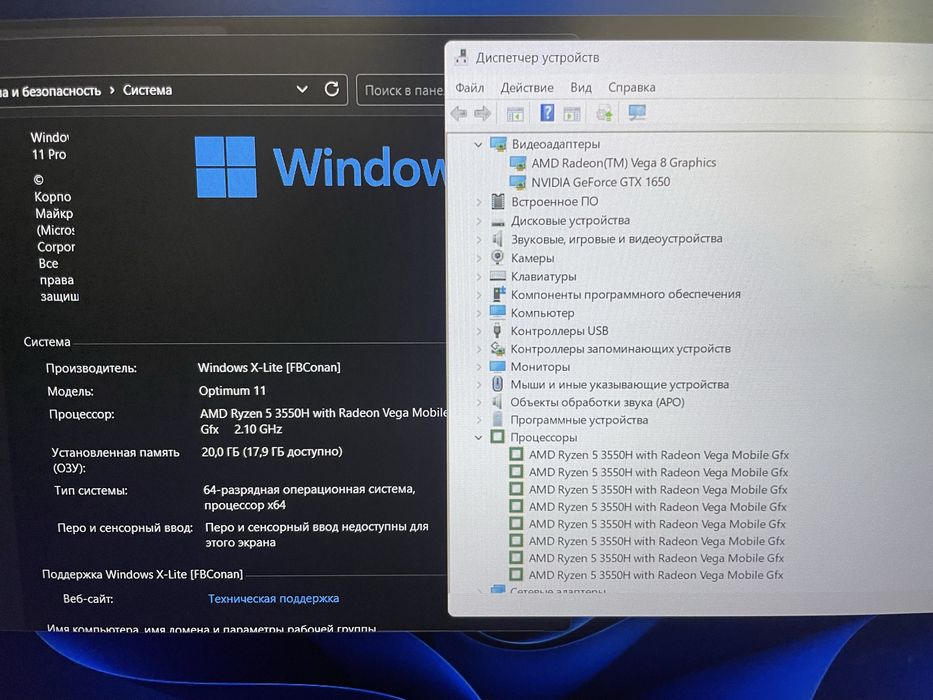Click the Компьютер monitor icon
The image size is (933, 700).
pyautogui.click(x=497, y=312)
